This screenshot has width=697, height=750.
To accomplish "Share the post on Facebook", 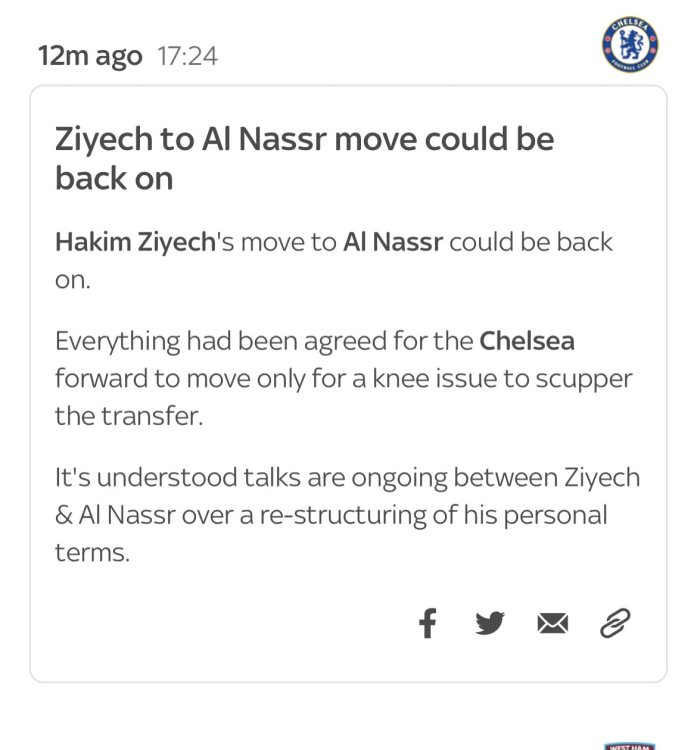I will point(427,623).
